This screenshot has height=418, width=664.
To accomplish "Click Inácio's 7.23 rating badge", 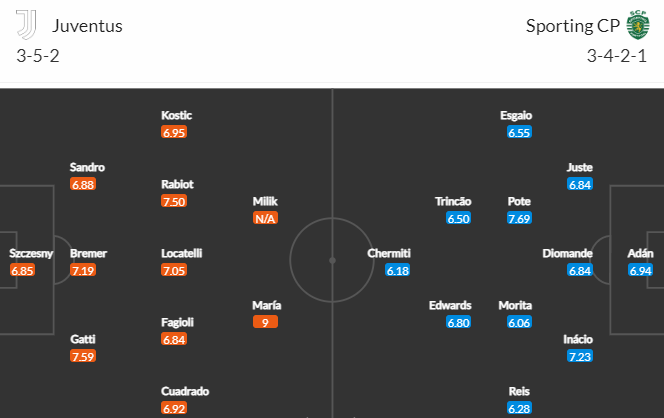I will [580, 357].
